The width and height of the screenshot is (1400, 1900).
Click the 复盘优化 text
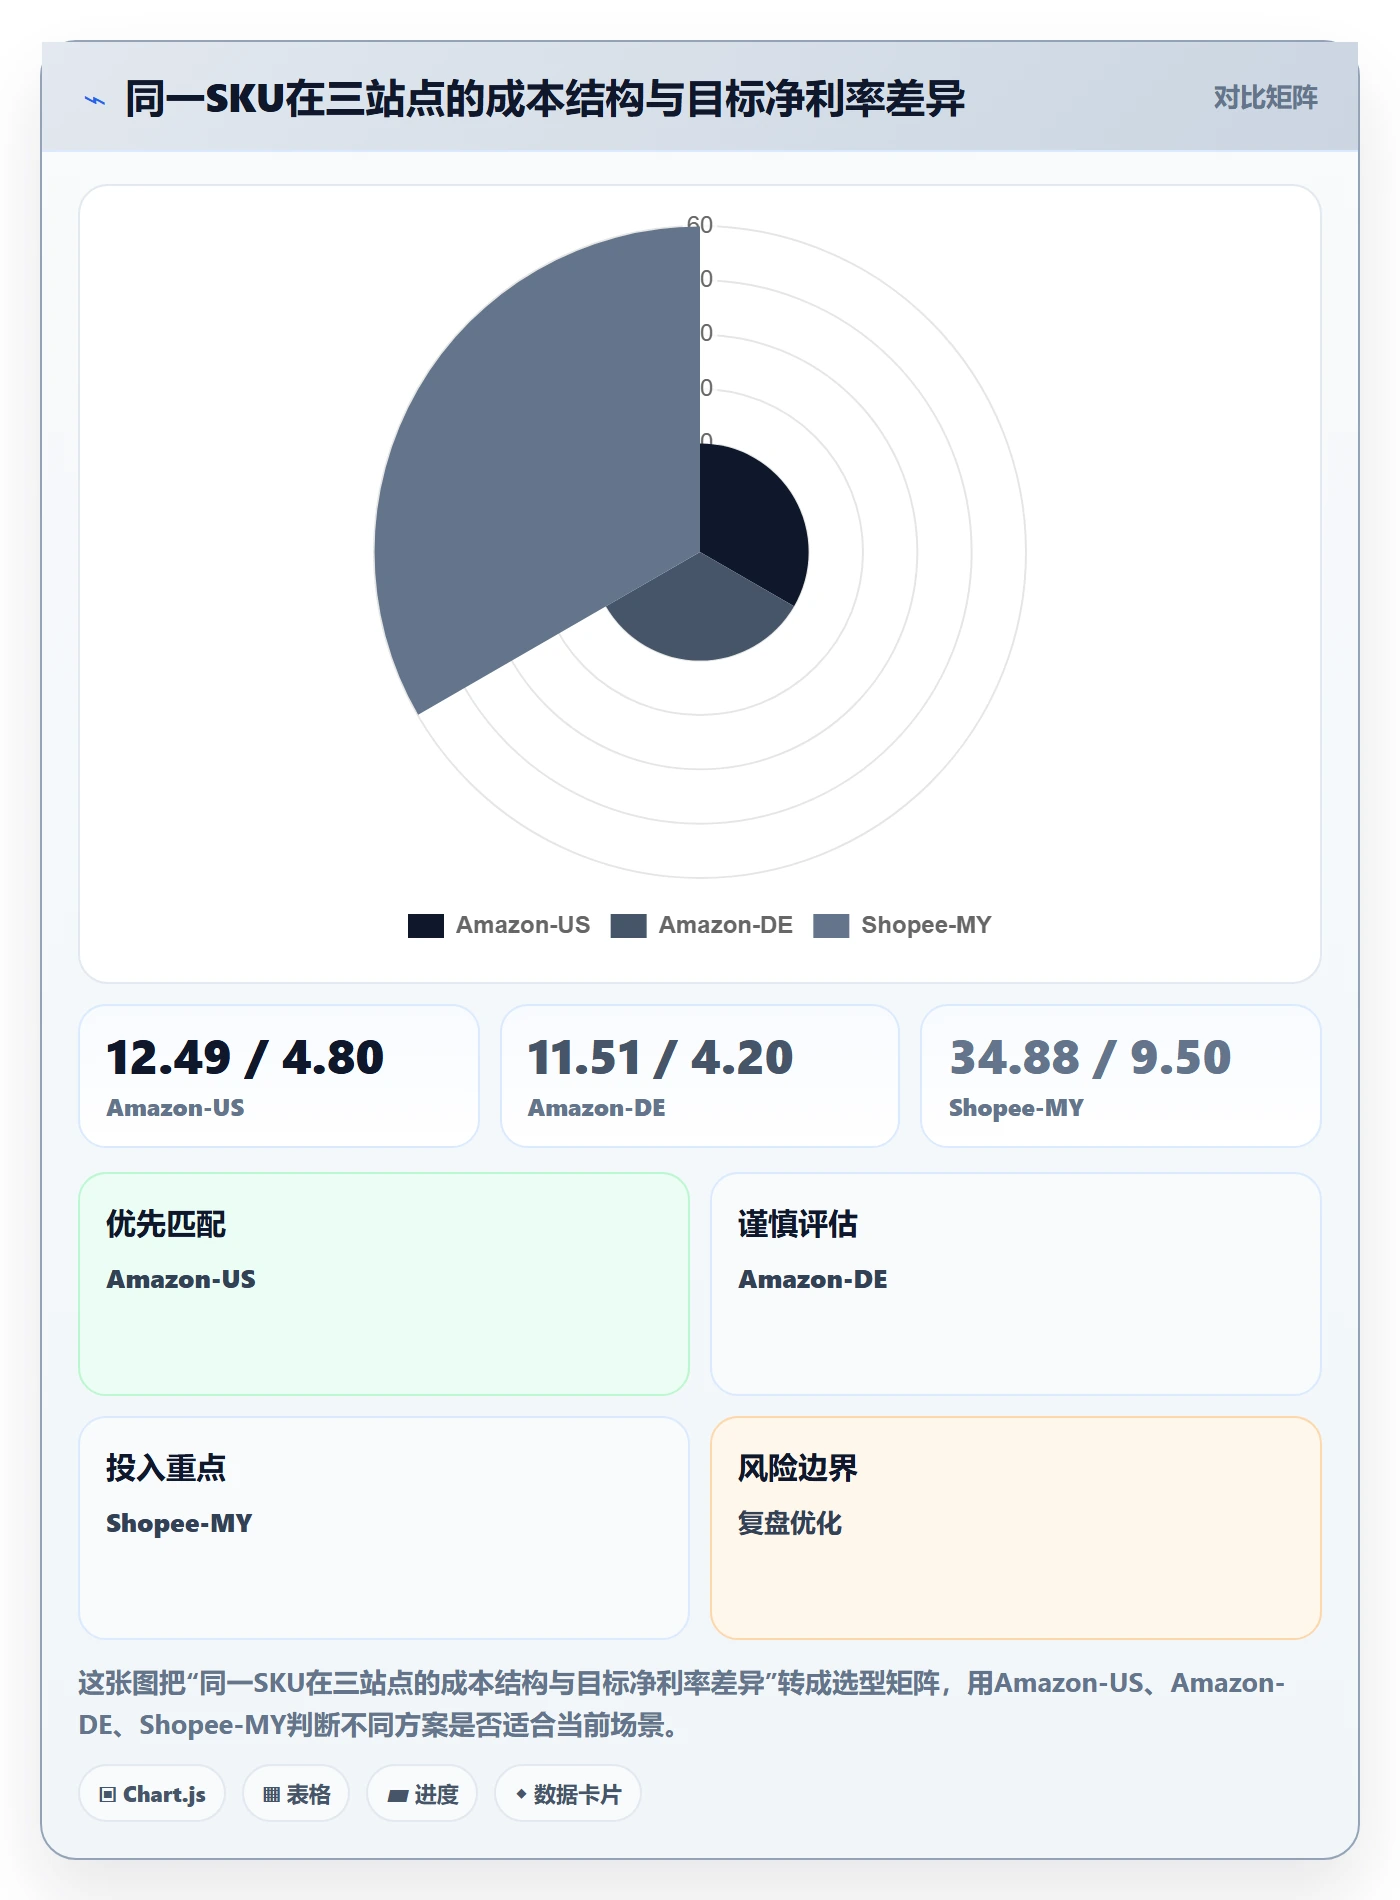790,1523
